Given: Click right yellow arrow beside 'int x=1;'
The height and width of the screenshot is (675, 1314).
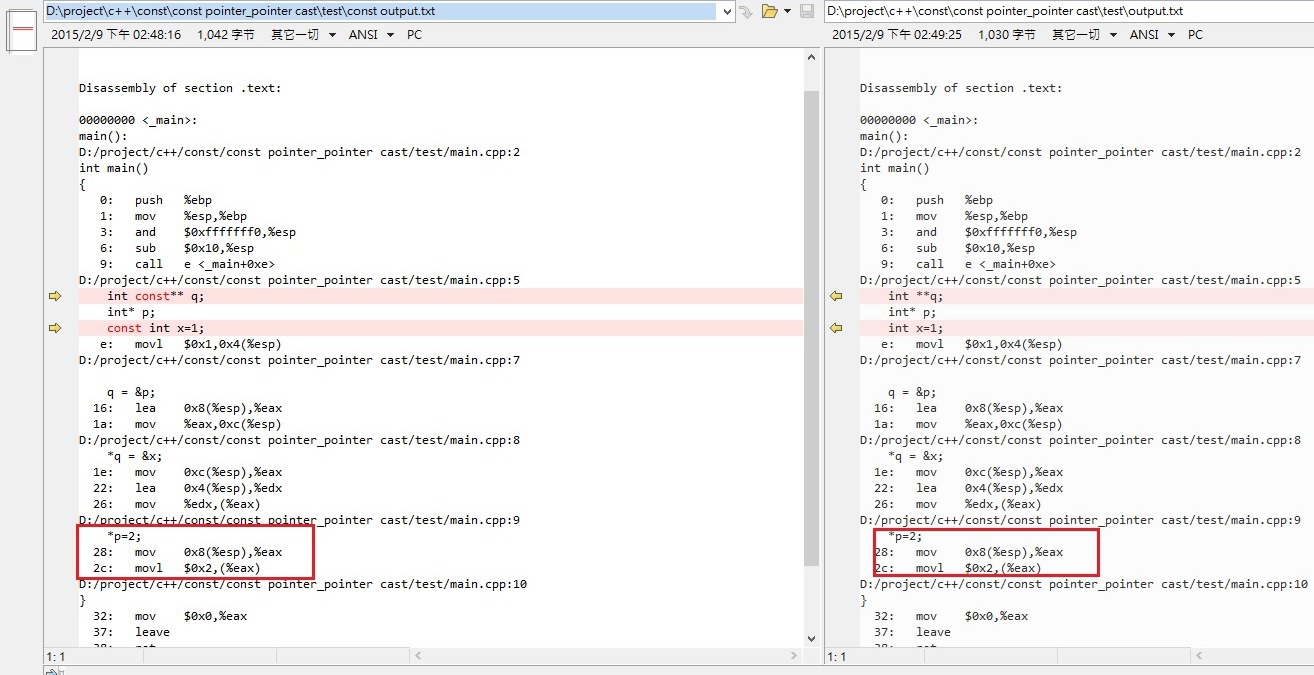Looking at the screenshot, I should [836, 328].
